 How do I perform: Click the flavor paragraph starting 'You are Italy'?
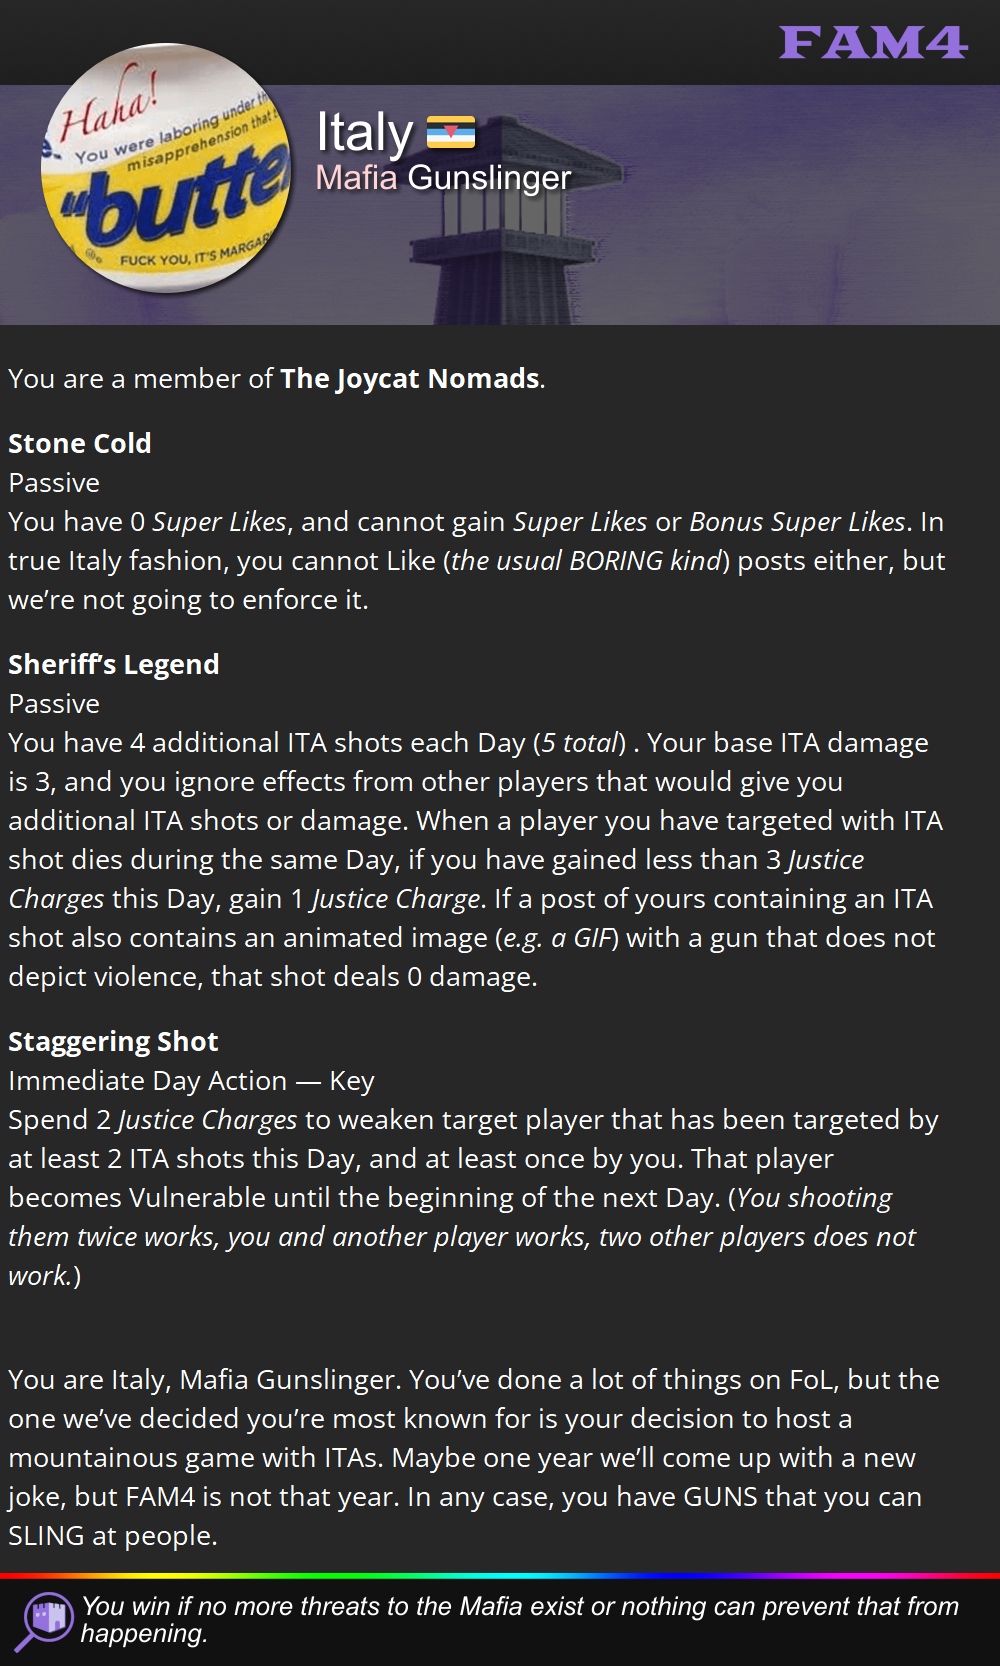pyautogui.click(x=475, y=1457)
